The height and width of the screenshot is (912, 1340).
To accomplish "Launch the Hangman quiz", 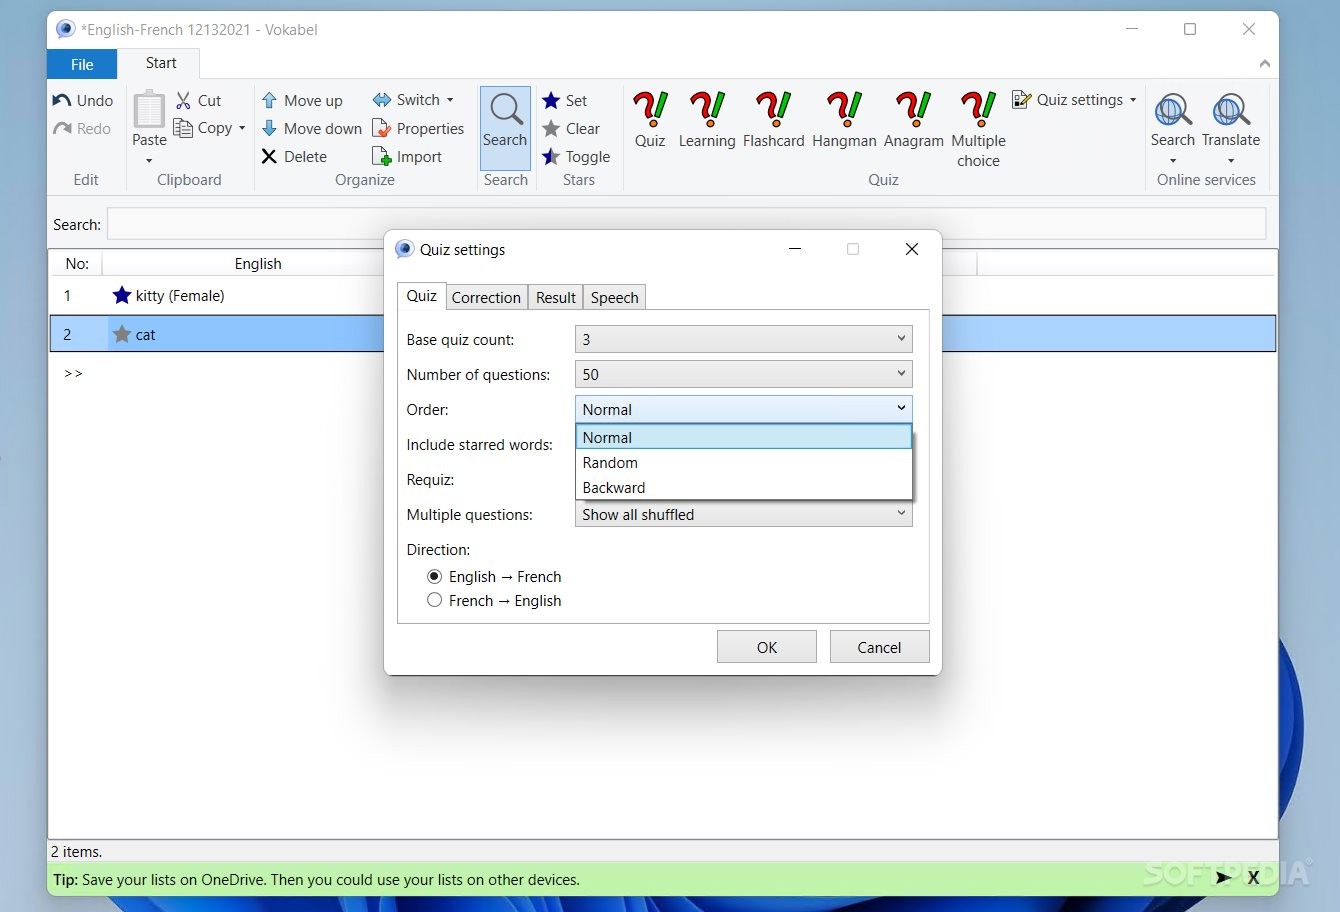I will click(844, 120).
